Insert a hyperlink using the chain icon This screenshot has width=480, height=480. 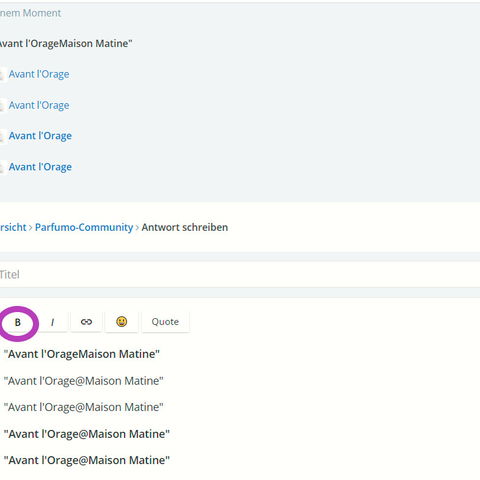coord(86,322)
